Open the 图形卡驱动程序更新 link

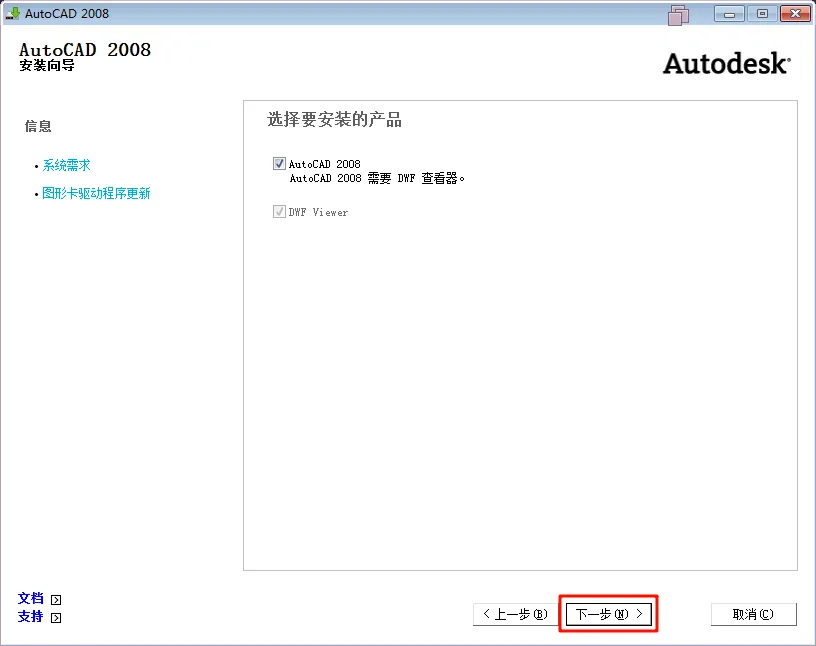click(x=96, y=193)
